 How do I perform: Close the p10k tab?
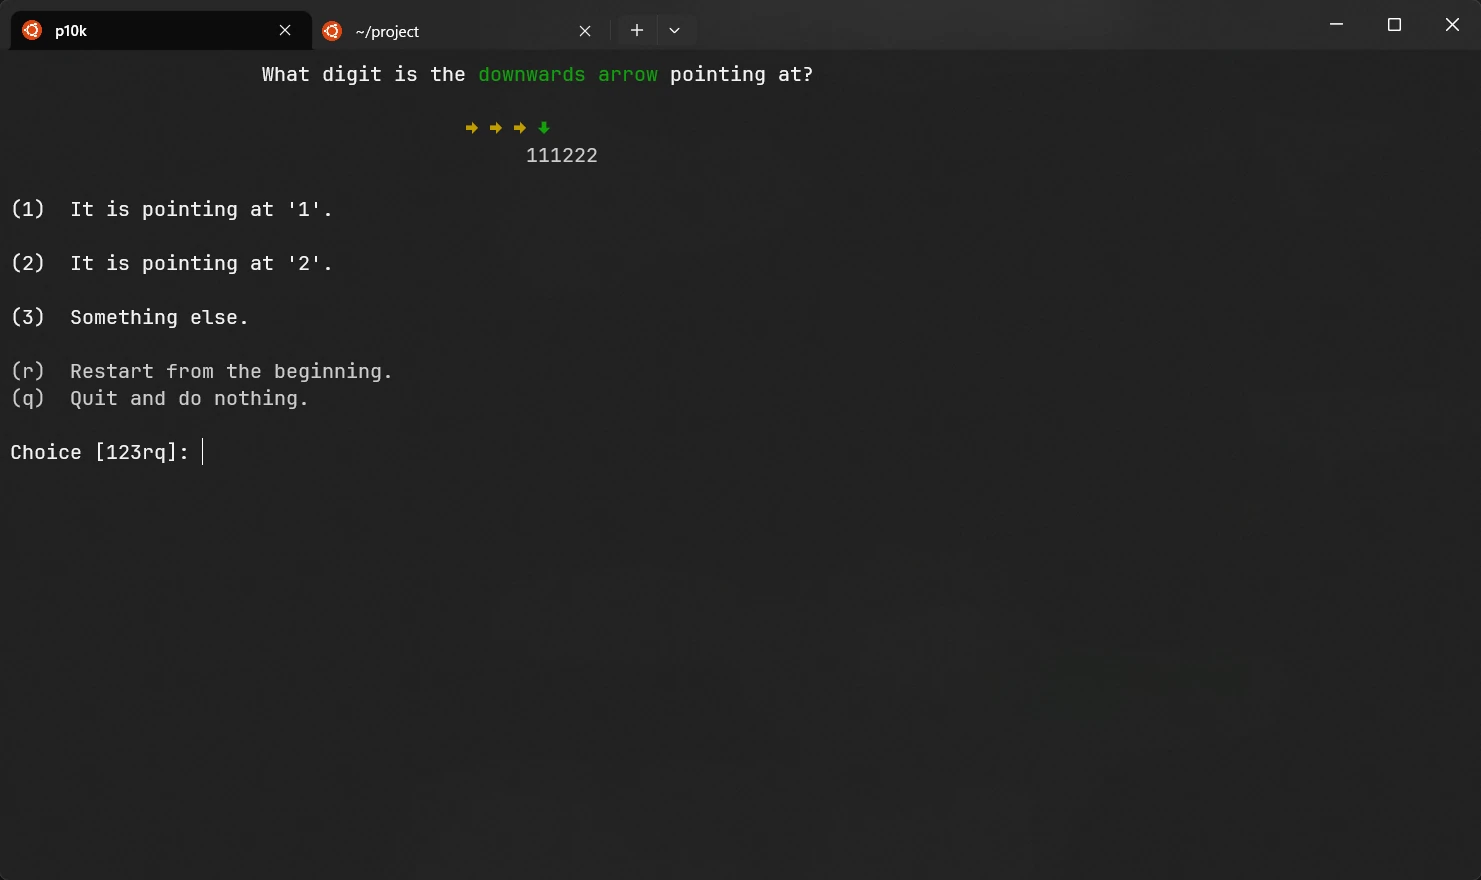(285, 30)
